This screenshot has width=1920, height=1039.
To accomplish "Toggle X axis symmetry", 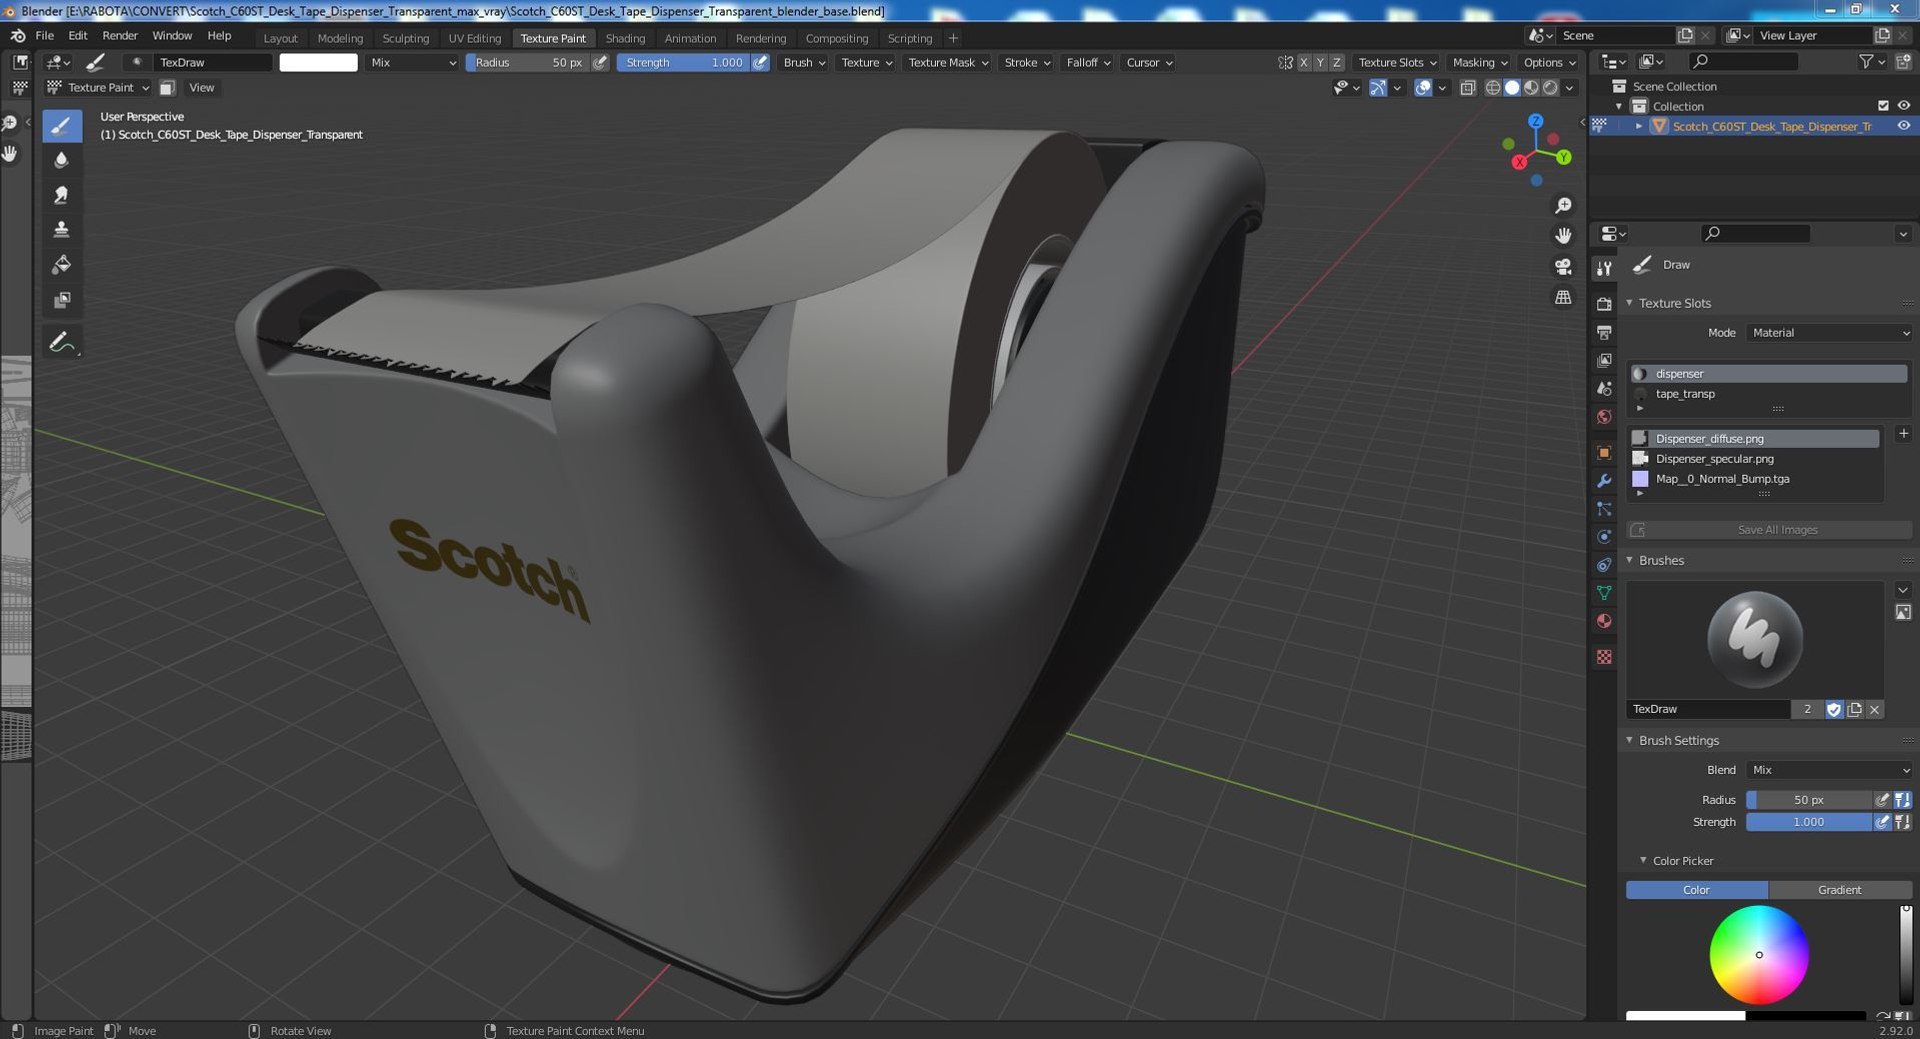I will pos(1303,62).
